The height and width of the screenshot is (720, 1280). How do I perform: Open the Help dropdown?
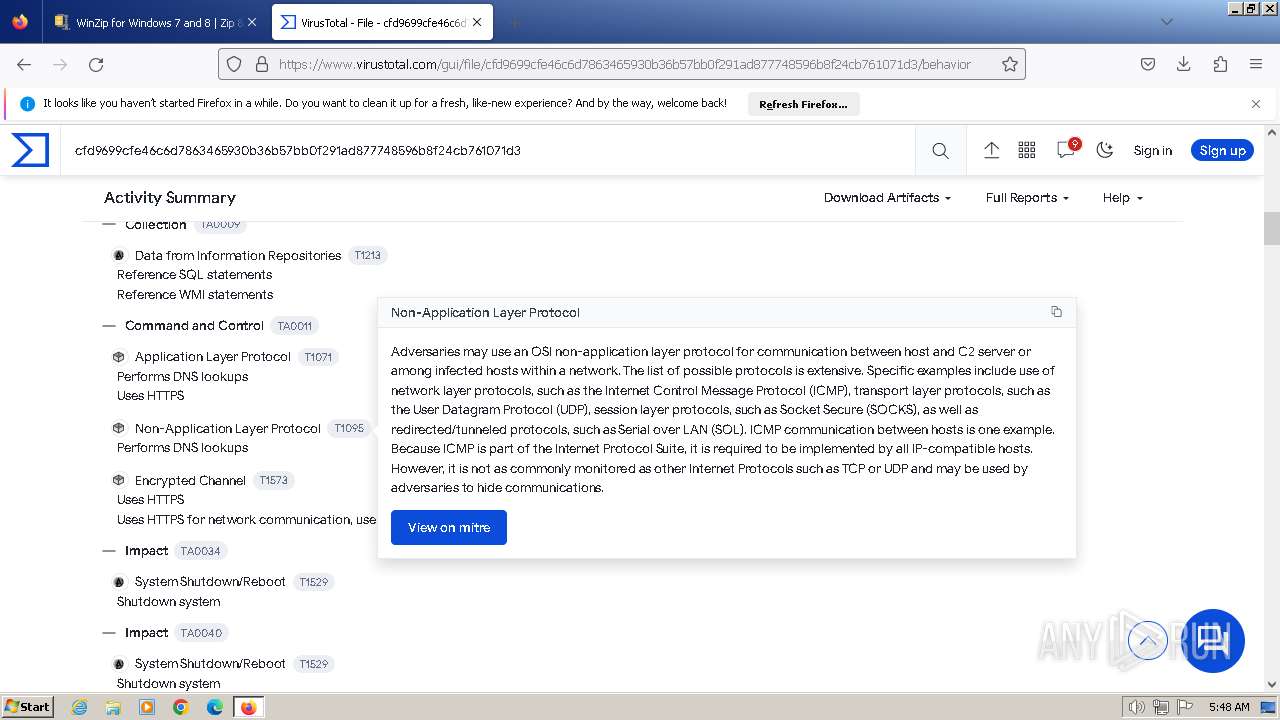tap(1122, 198)
